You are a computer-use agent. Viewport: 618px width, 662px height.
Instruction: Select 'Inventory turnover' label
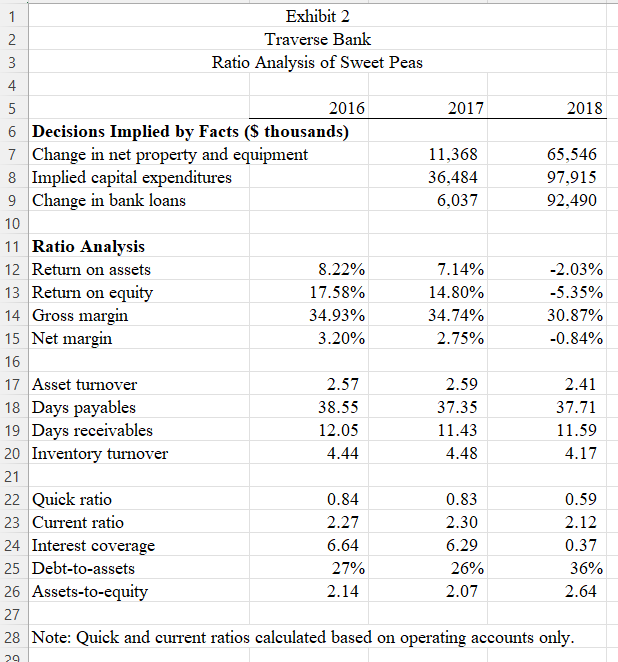click(x=100, y=454)
